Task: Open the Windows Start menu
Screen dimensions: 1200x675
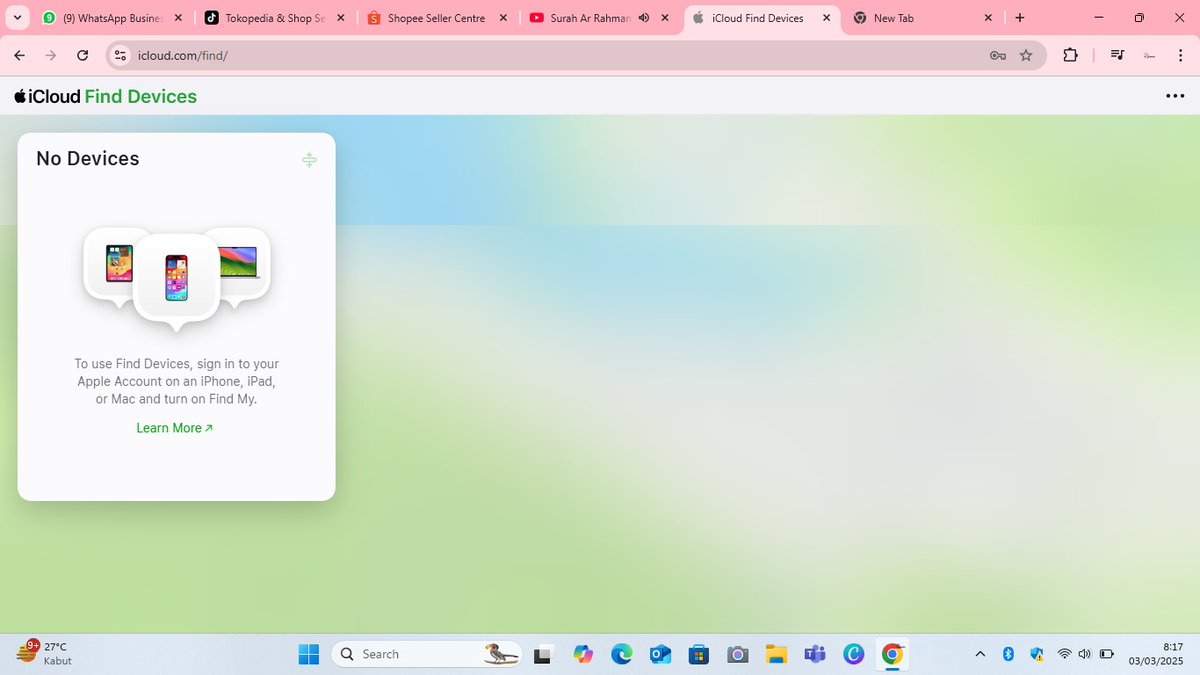Action: click(309, 654)
